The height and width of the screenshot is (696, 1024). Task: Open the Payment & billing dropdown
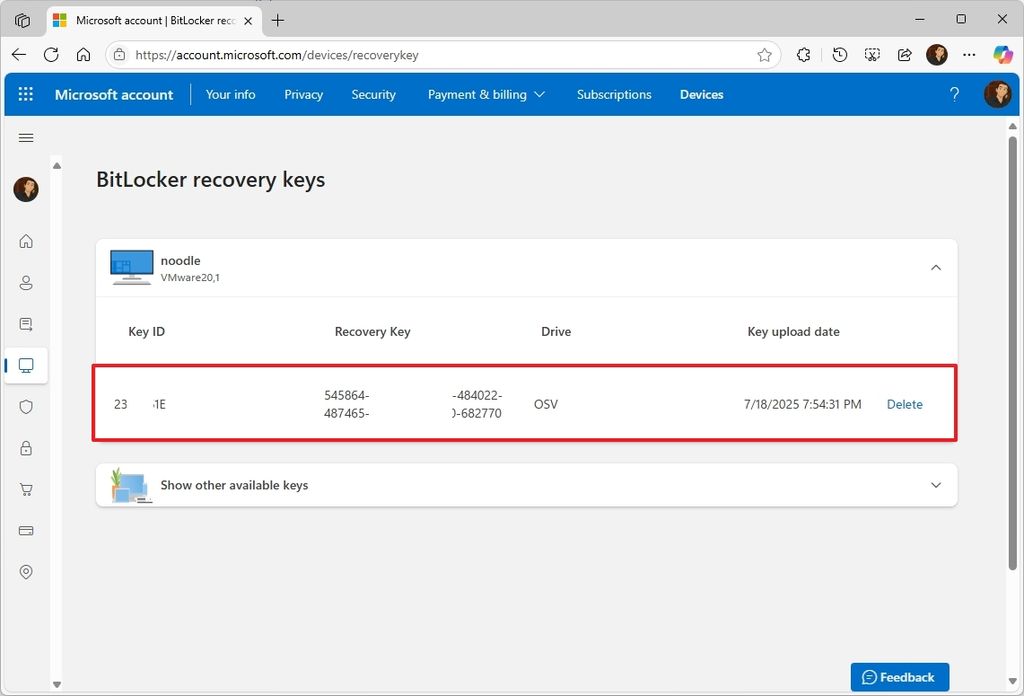pos(487,94)
